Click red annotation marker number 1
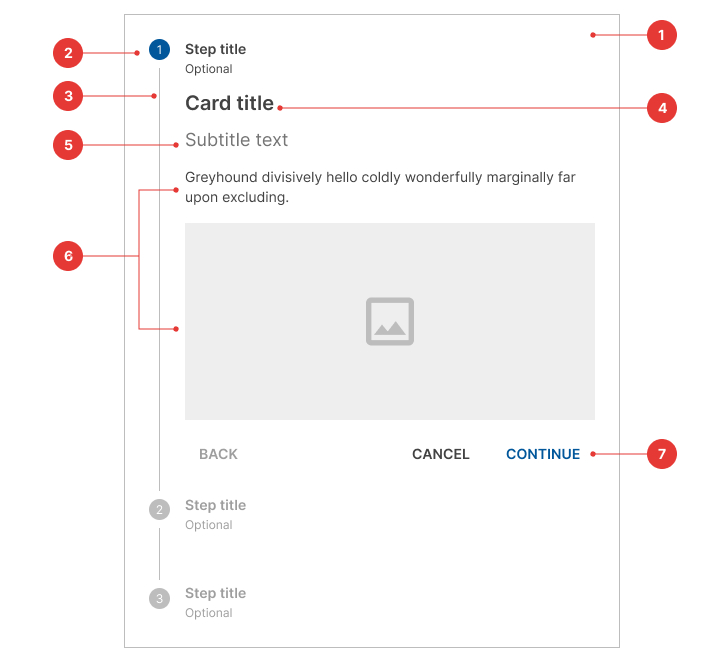The width and height of the screenshot is (728, 668). coord(662,36)
